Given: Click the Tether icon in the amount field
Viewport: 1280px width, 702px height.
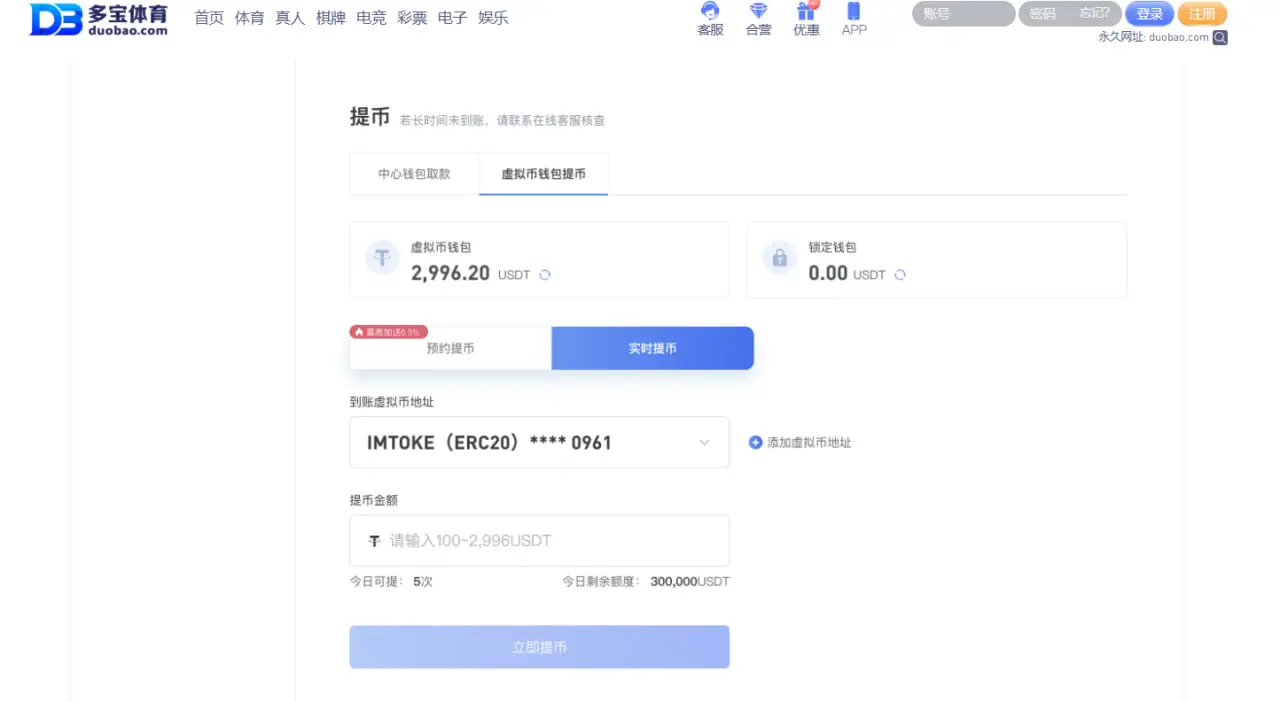Looking at the screenshot, I should 373,540.
